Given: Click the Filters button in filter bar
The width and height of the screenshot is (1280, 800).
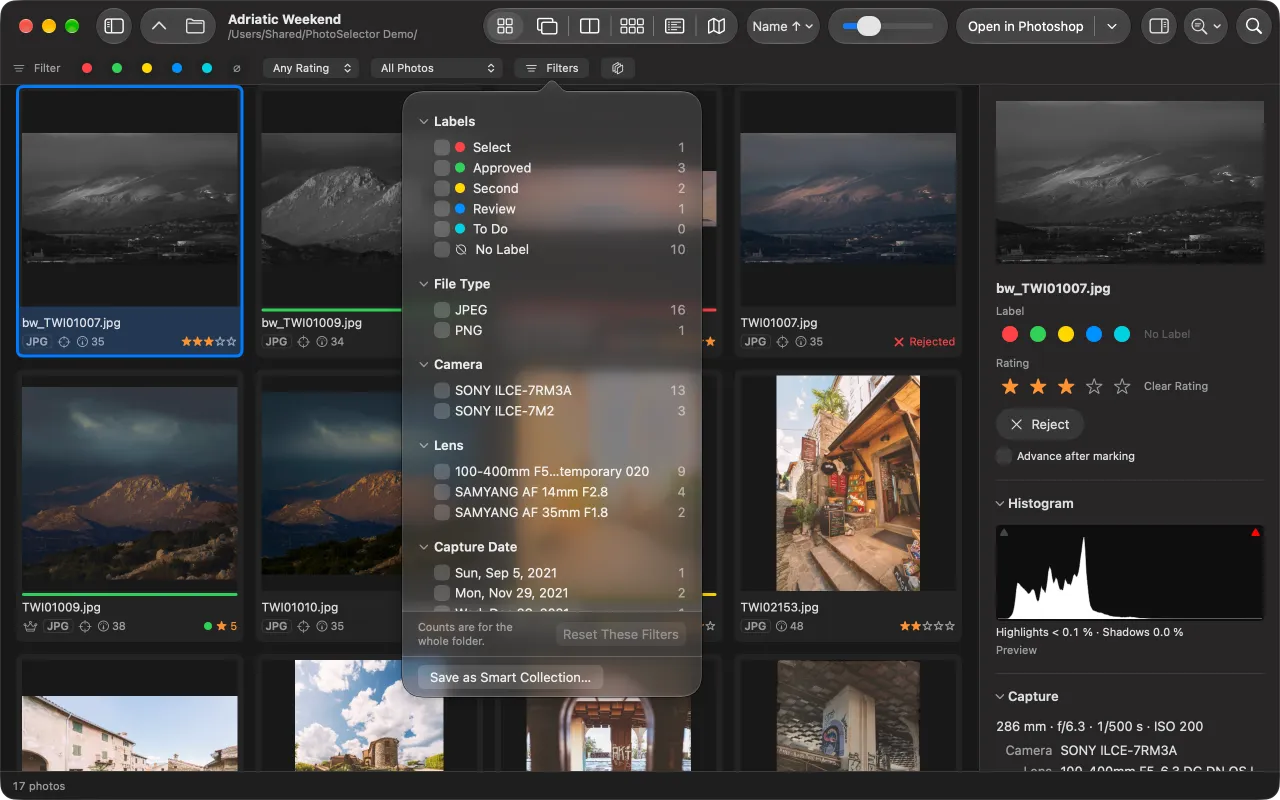Looking at the screenshot, I should (x=552, y=68).
